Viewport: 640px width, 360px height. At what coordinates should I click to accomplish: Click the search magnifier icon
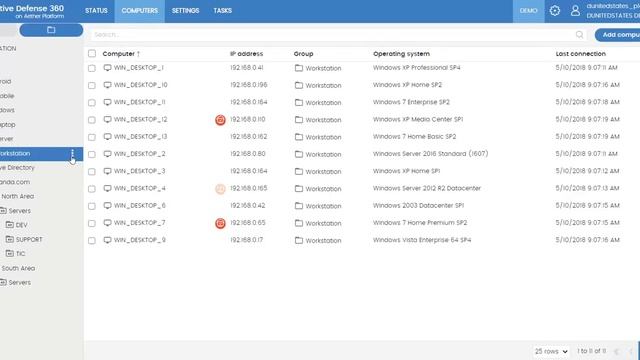pyautogui.click(x=579, y=35)
